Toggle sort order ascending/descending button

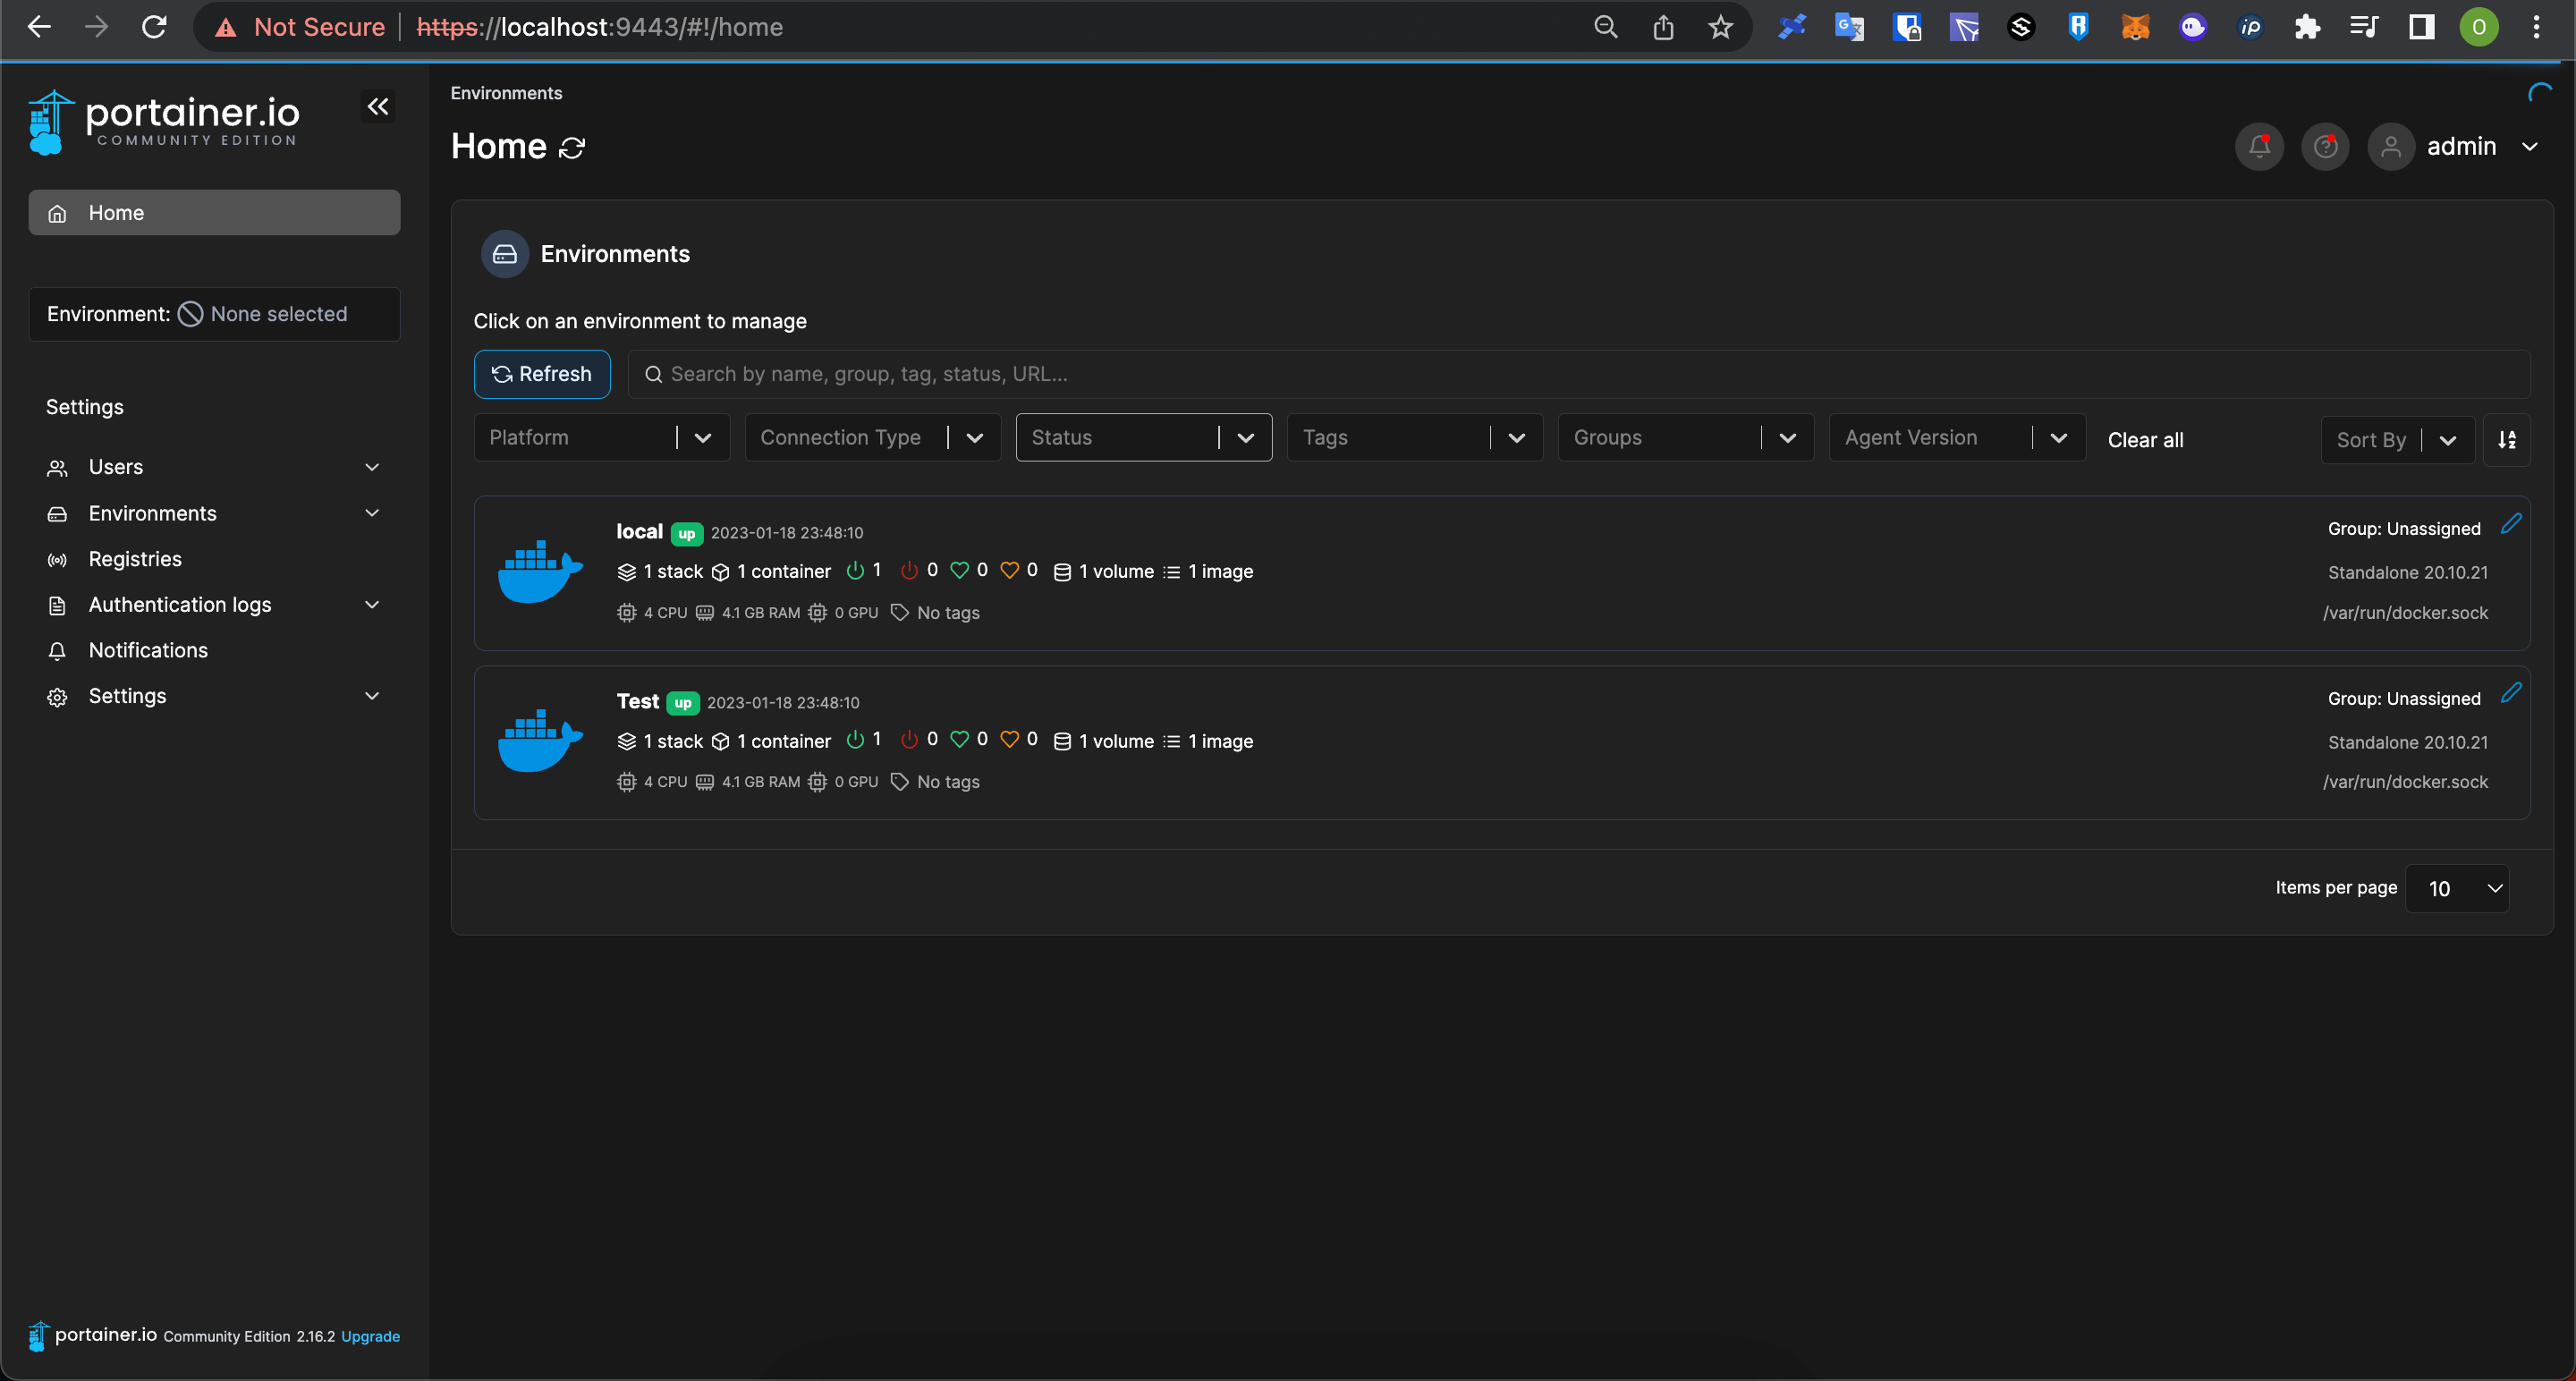click(x=2506, y=440)
